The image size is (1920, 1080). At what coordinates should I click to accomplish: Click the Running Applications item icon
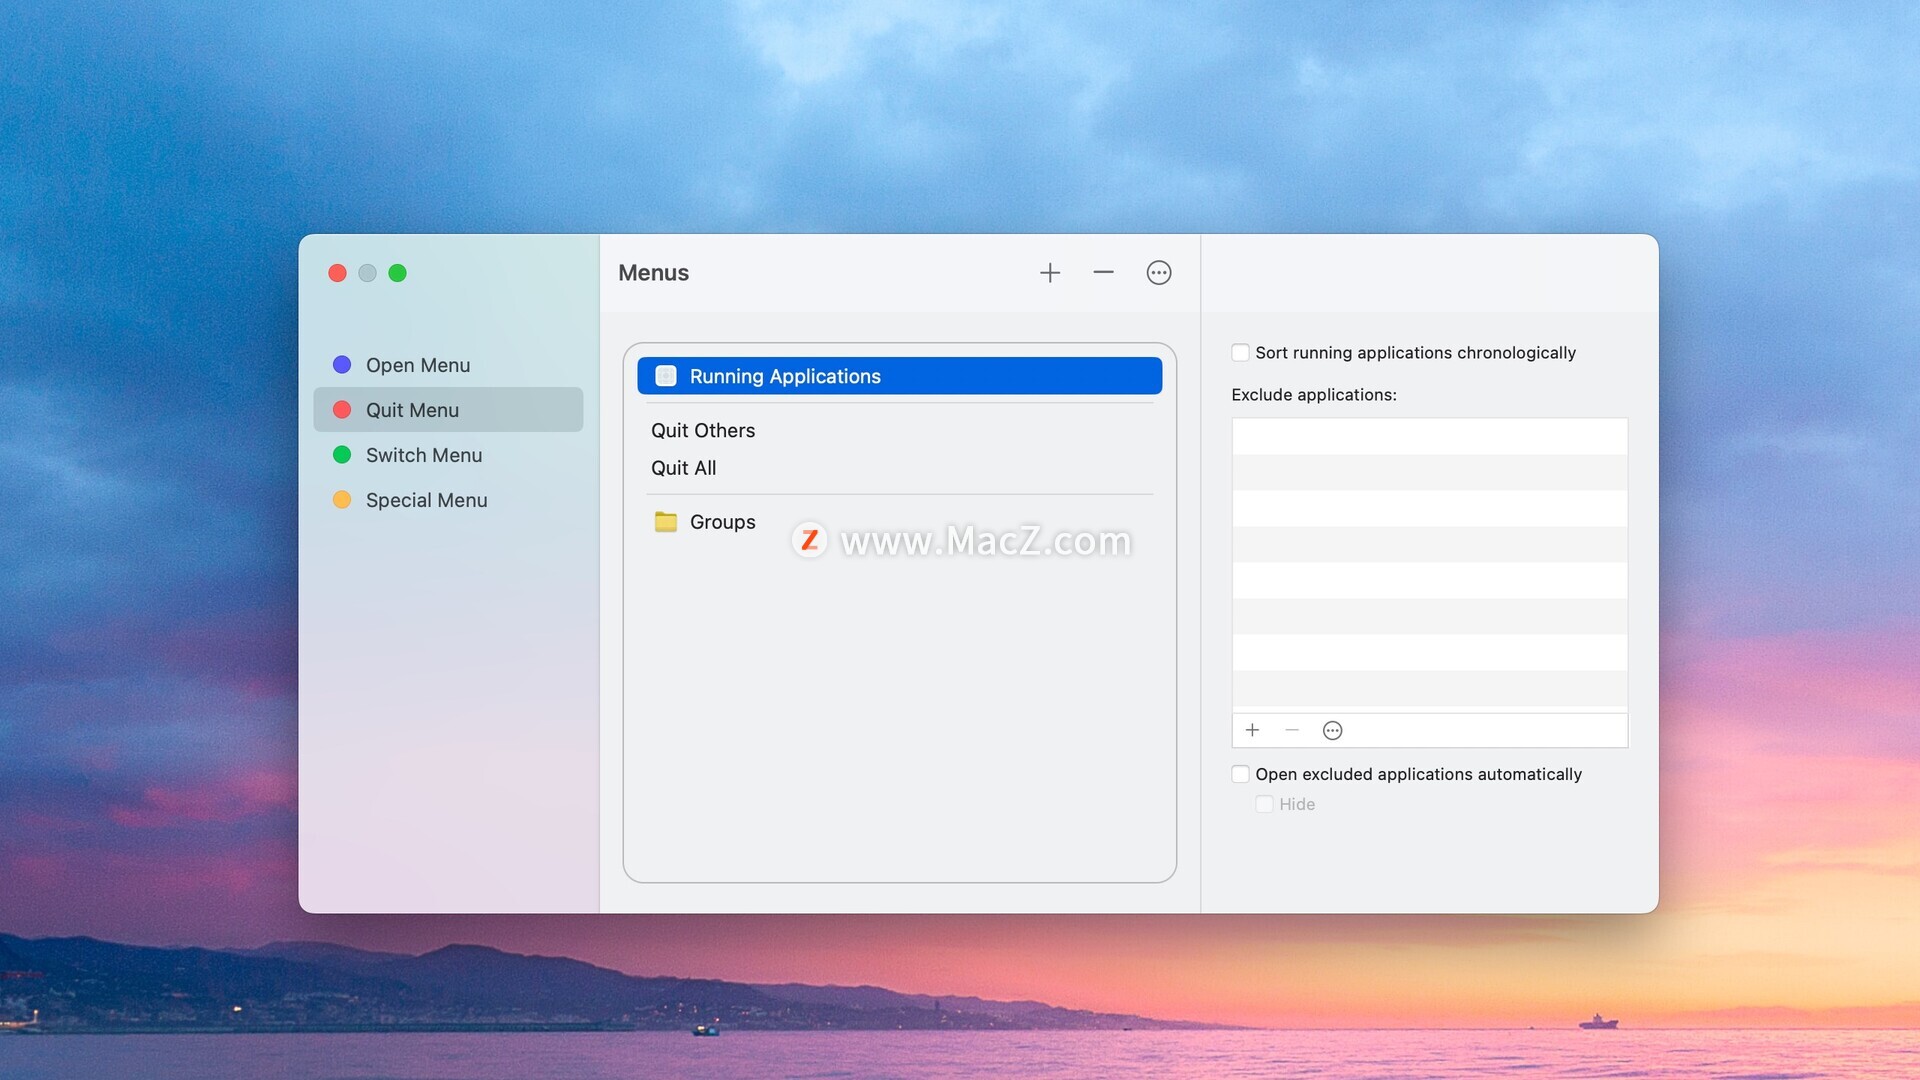tap(666, 376)
